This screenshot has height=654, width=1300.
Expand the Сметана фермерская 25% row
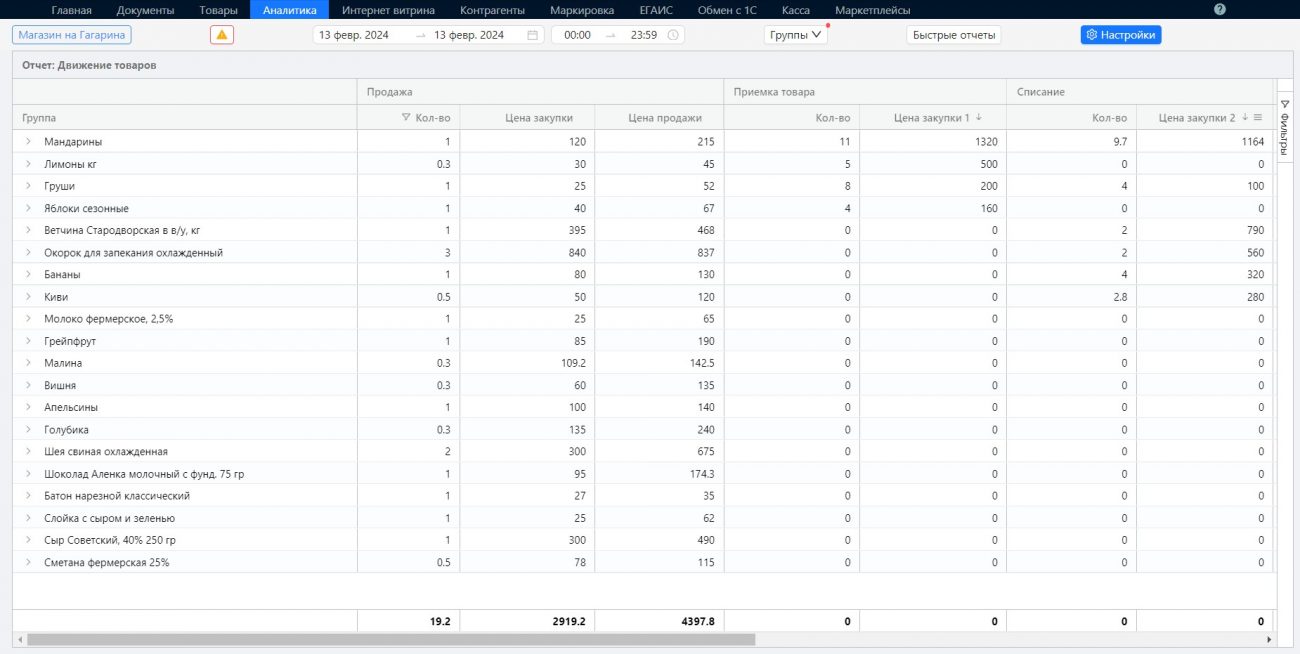[28, 562]
